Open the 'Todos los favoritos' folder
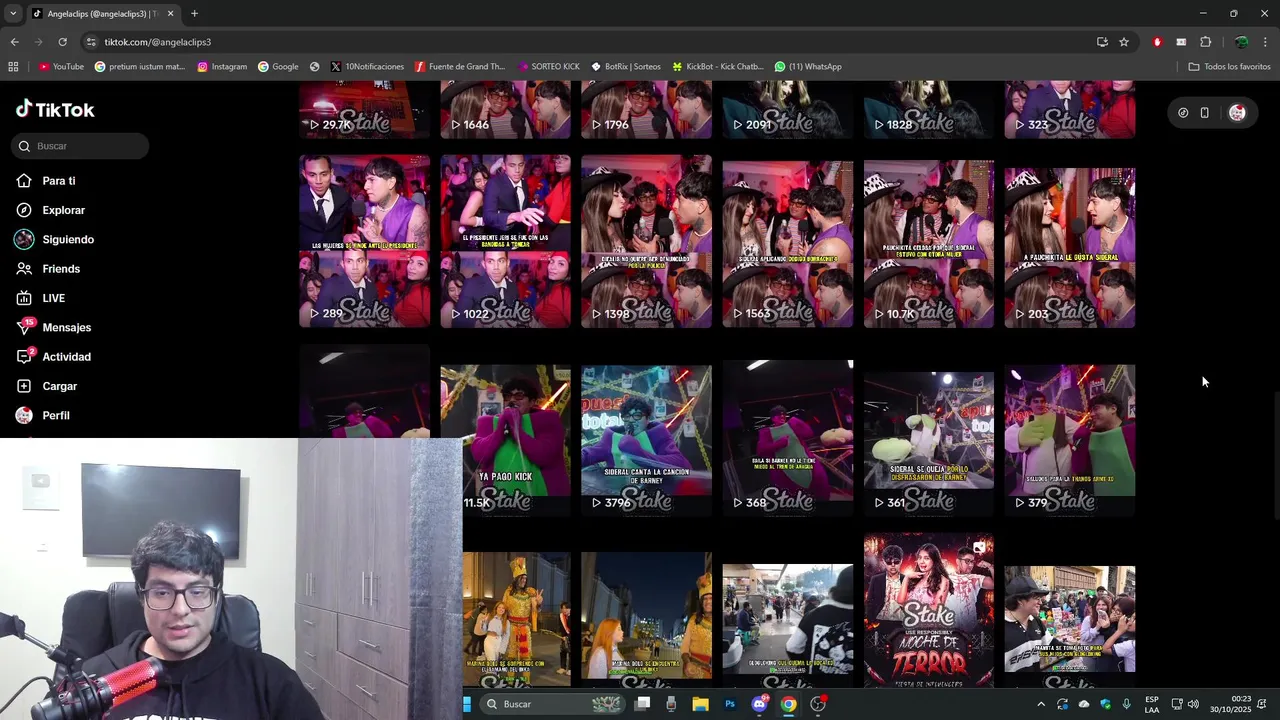This screenshot has height=720, width=1280. point(1229,67)
